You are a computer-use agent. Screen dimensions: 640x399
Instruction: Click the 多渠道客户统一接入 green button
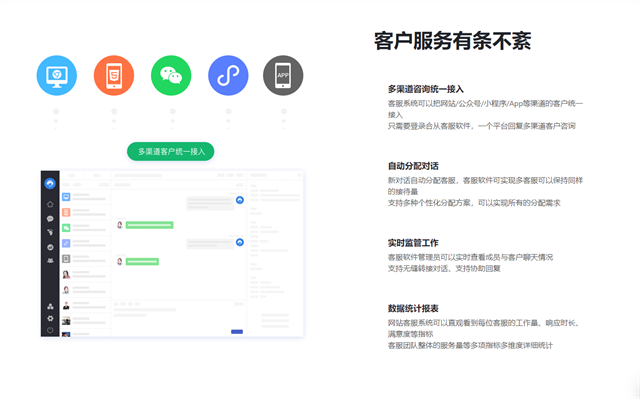coord(171,151)
